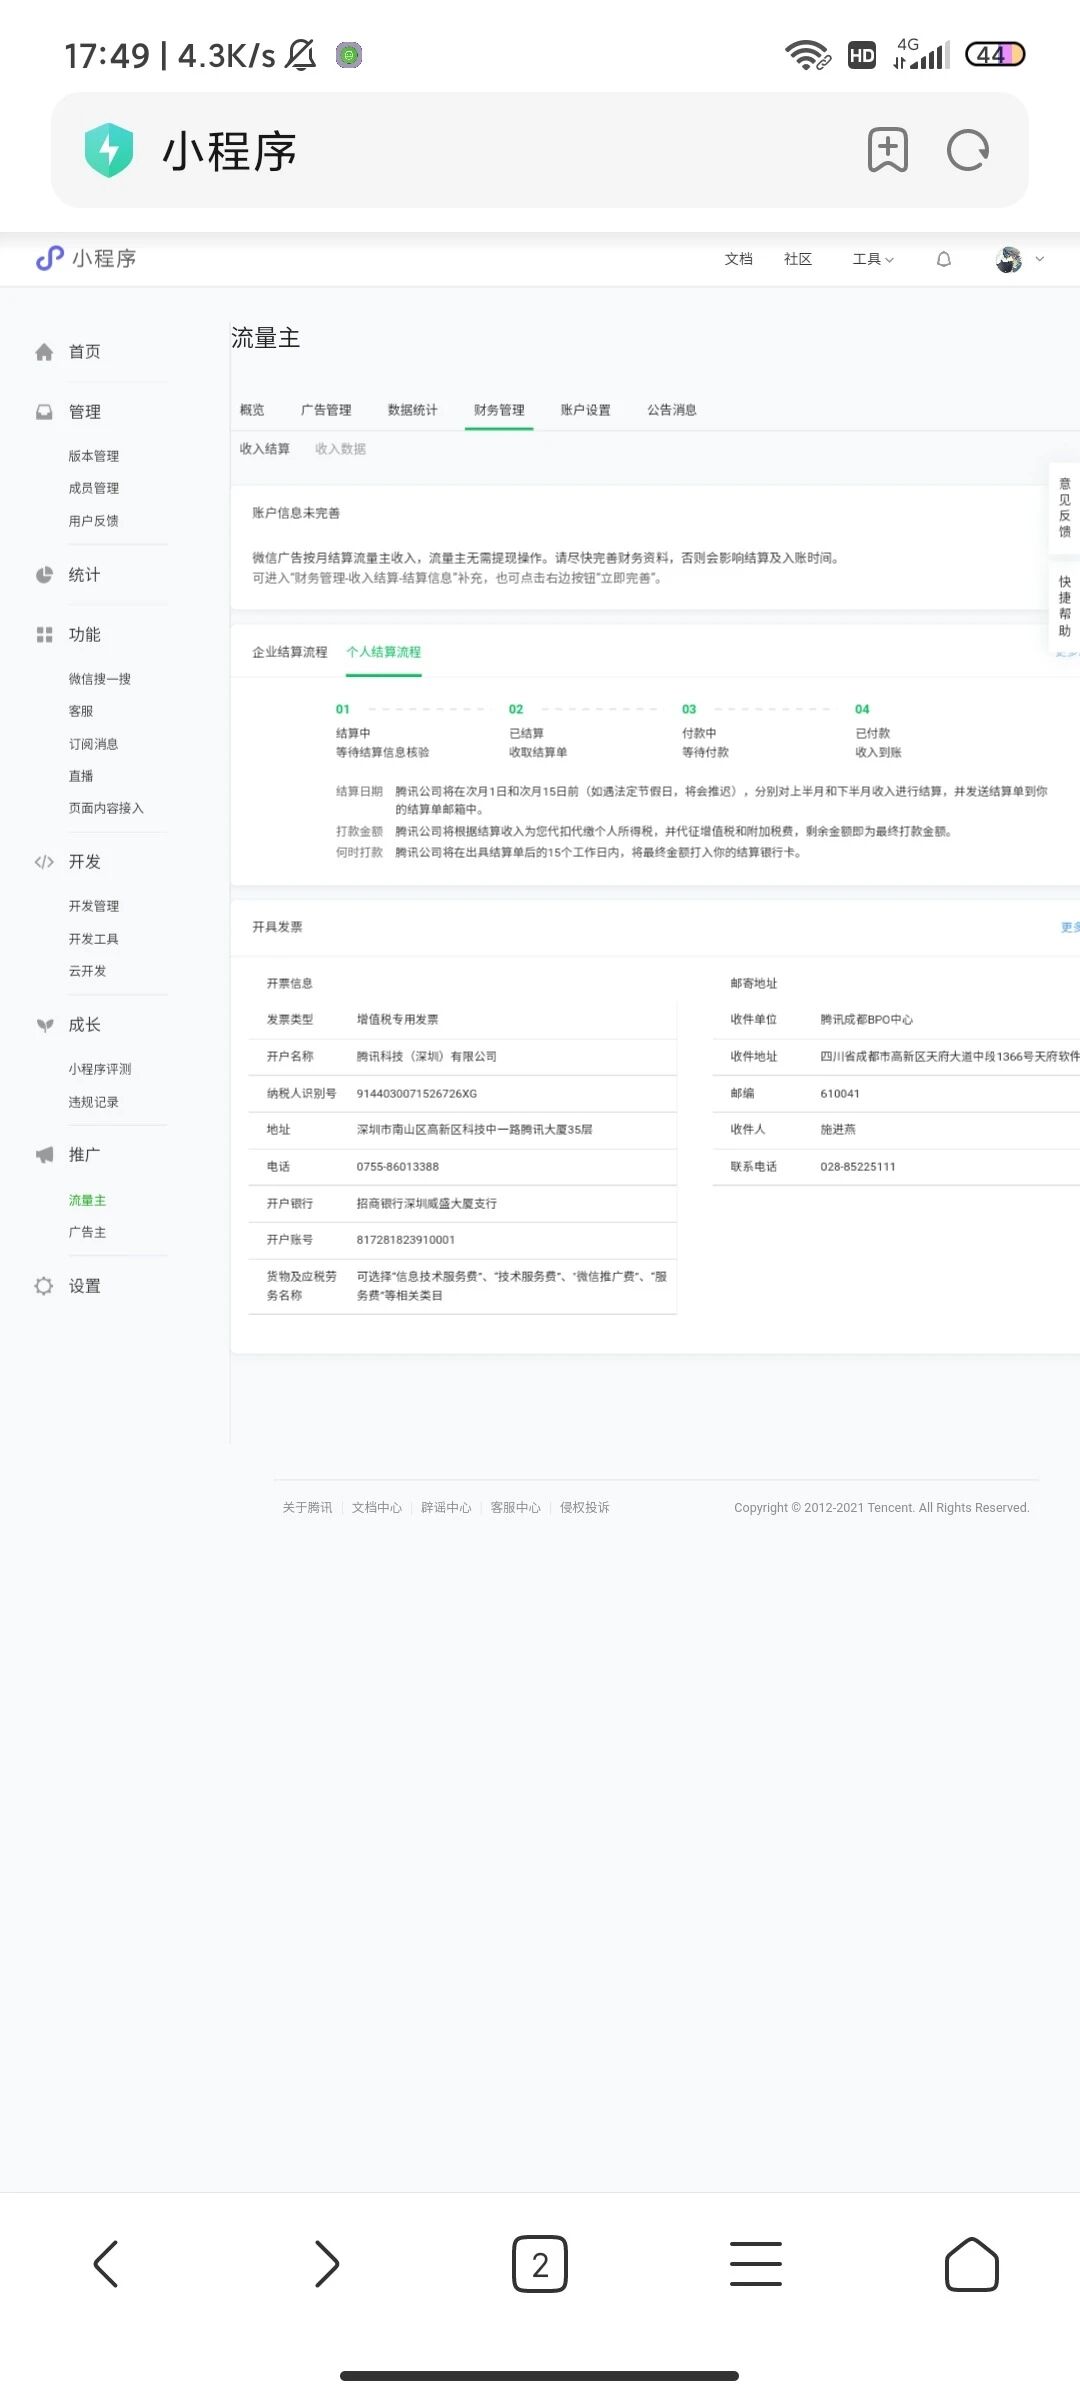Click the 推广 megaphone icon in sidebar
Screen dimensions: 1080x2400
(44, 1155)
